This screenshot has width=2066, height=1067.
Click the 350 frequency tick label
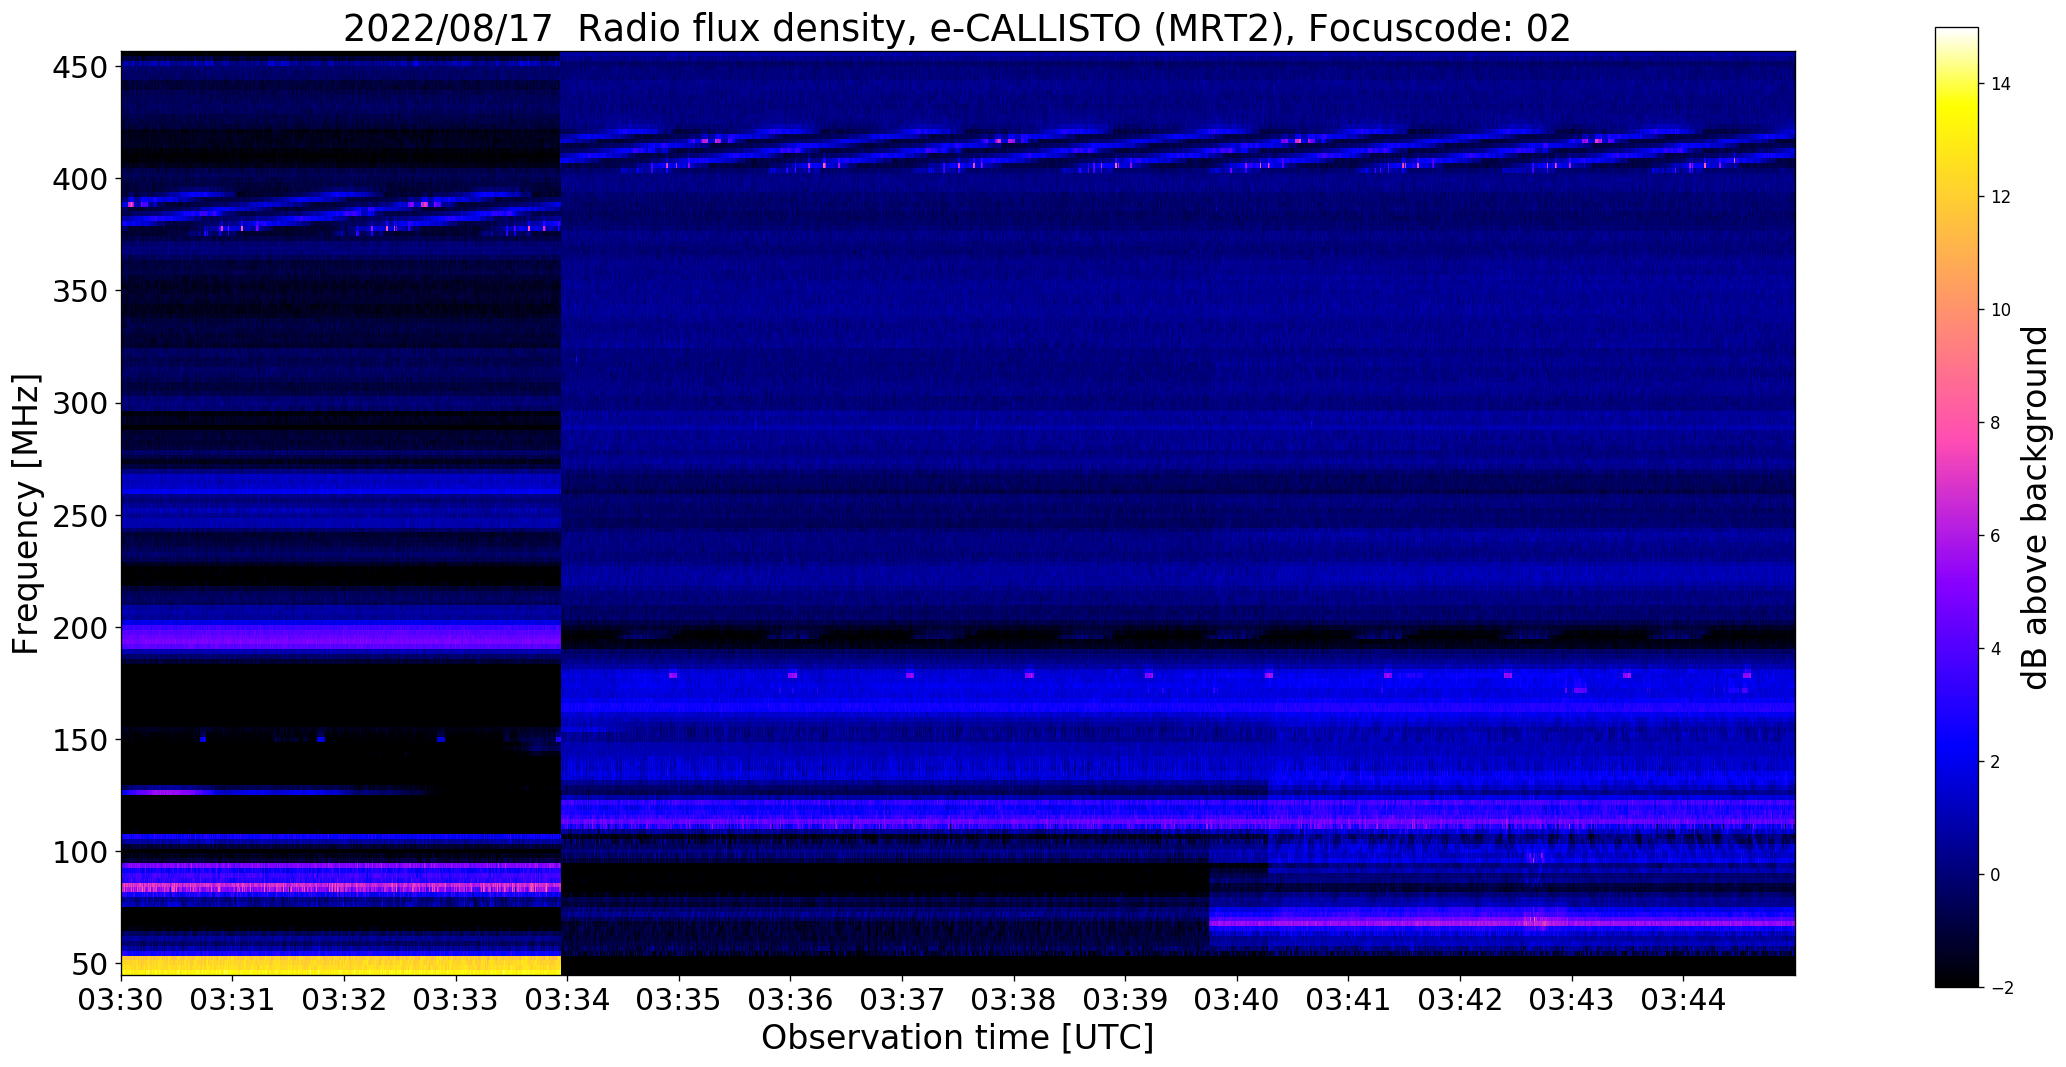coord(79,292)
